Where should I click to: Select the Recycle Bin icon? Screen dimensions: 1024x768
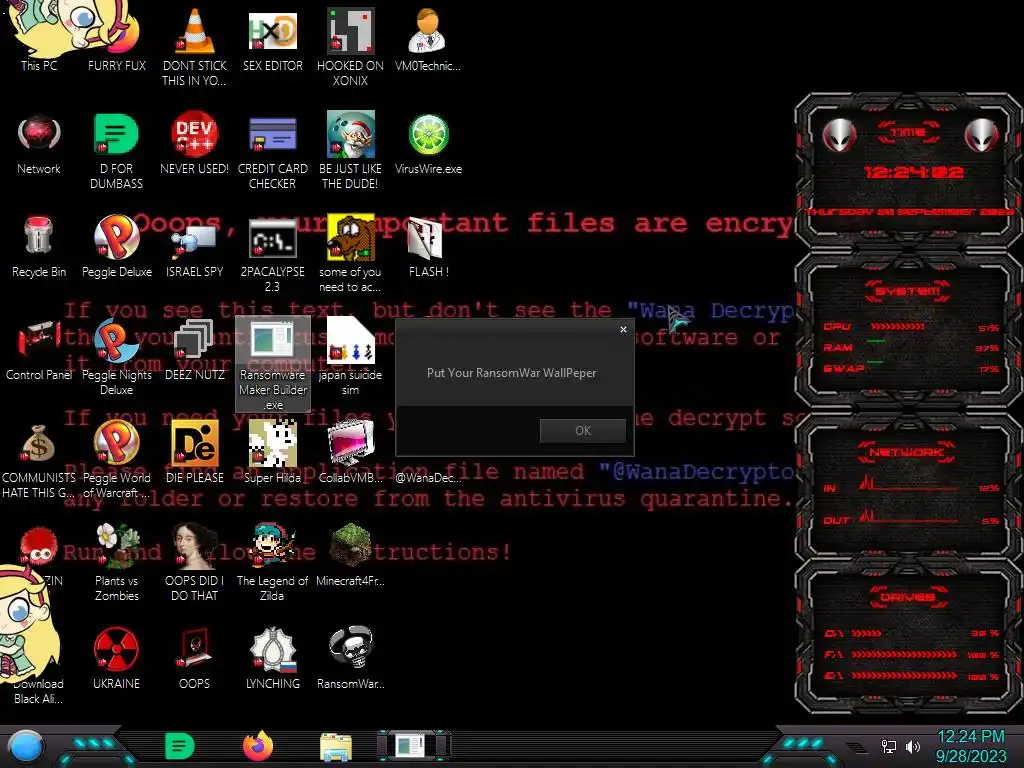point(39,246)
